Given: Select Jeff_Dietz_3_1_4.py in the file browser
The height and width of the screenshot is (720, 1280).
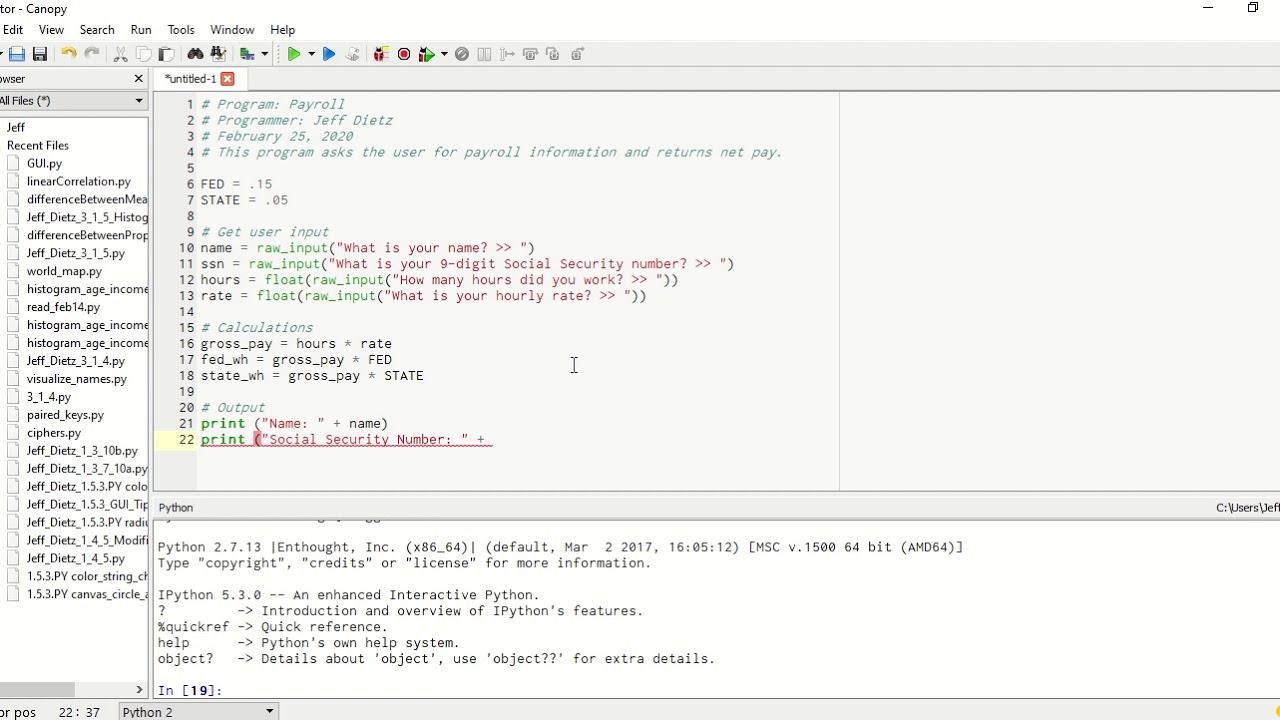Looking at the screenshot, I should point(76,361).
